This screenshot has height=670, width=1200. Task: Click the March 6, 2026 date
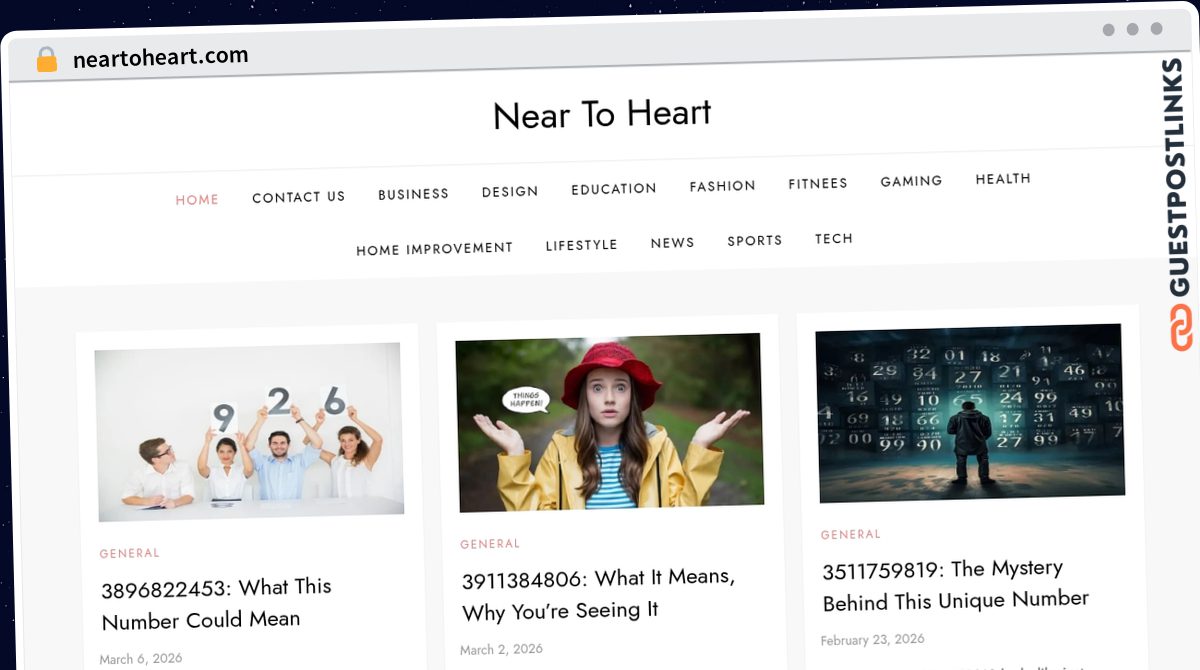[140, 659]
